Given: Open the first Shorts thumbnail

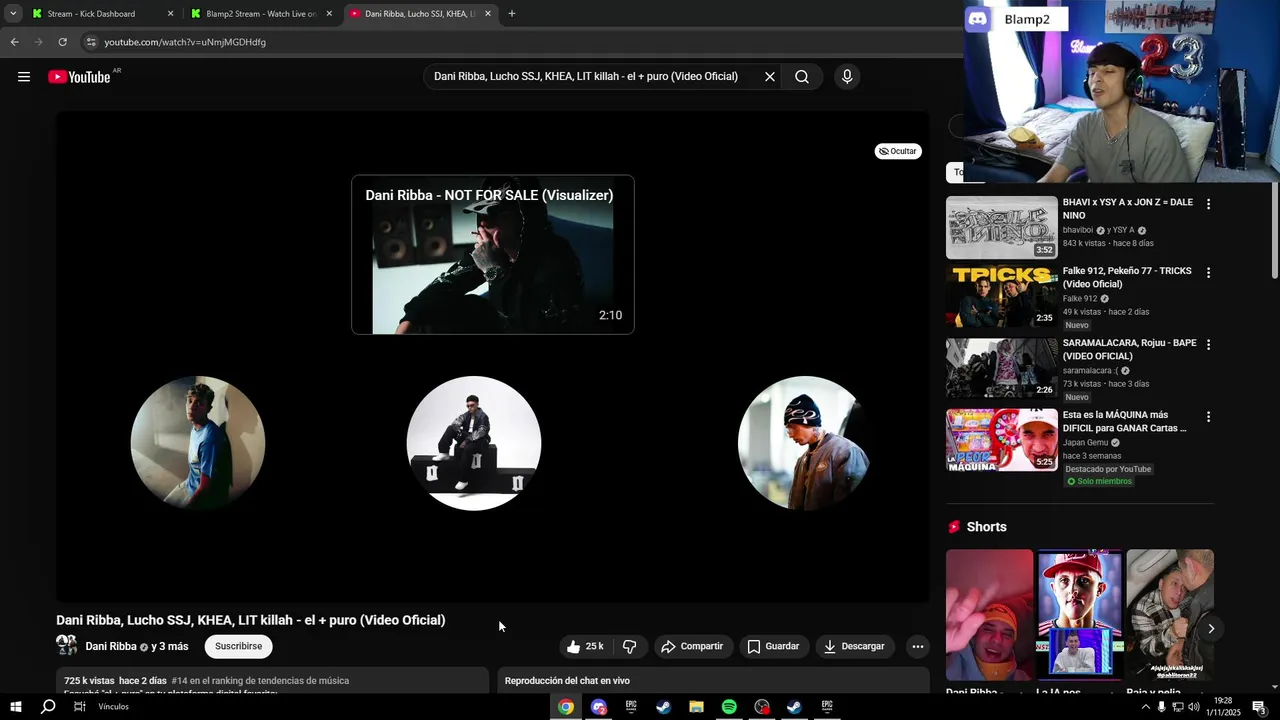Looking at the screenshot, I should [x=990, y=615].
